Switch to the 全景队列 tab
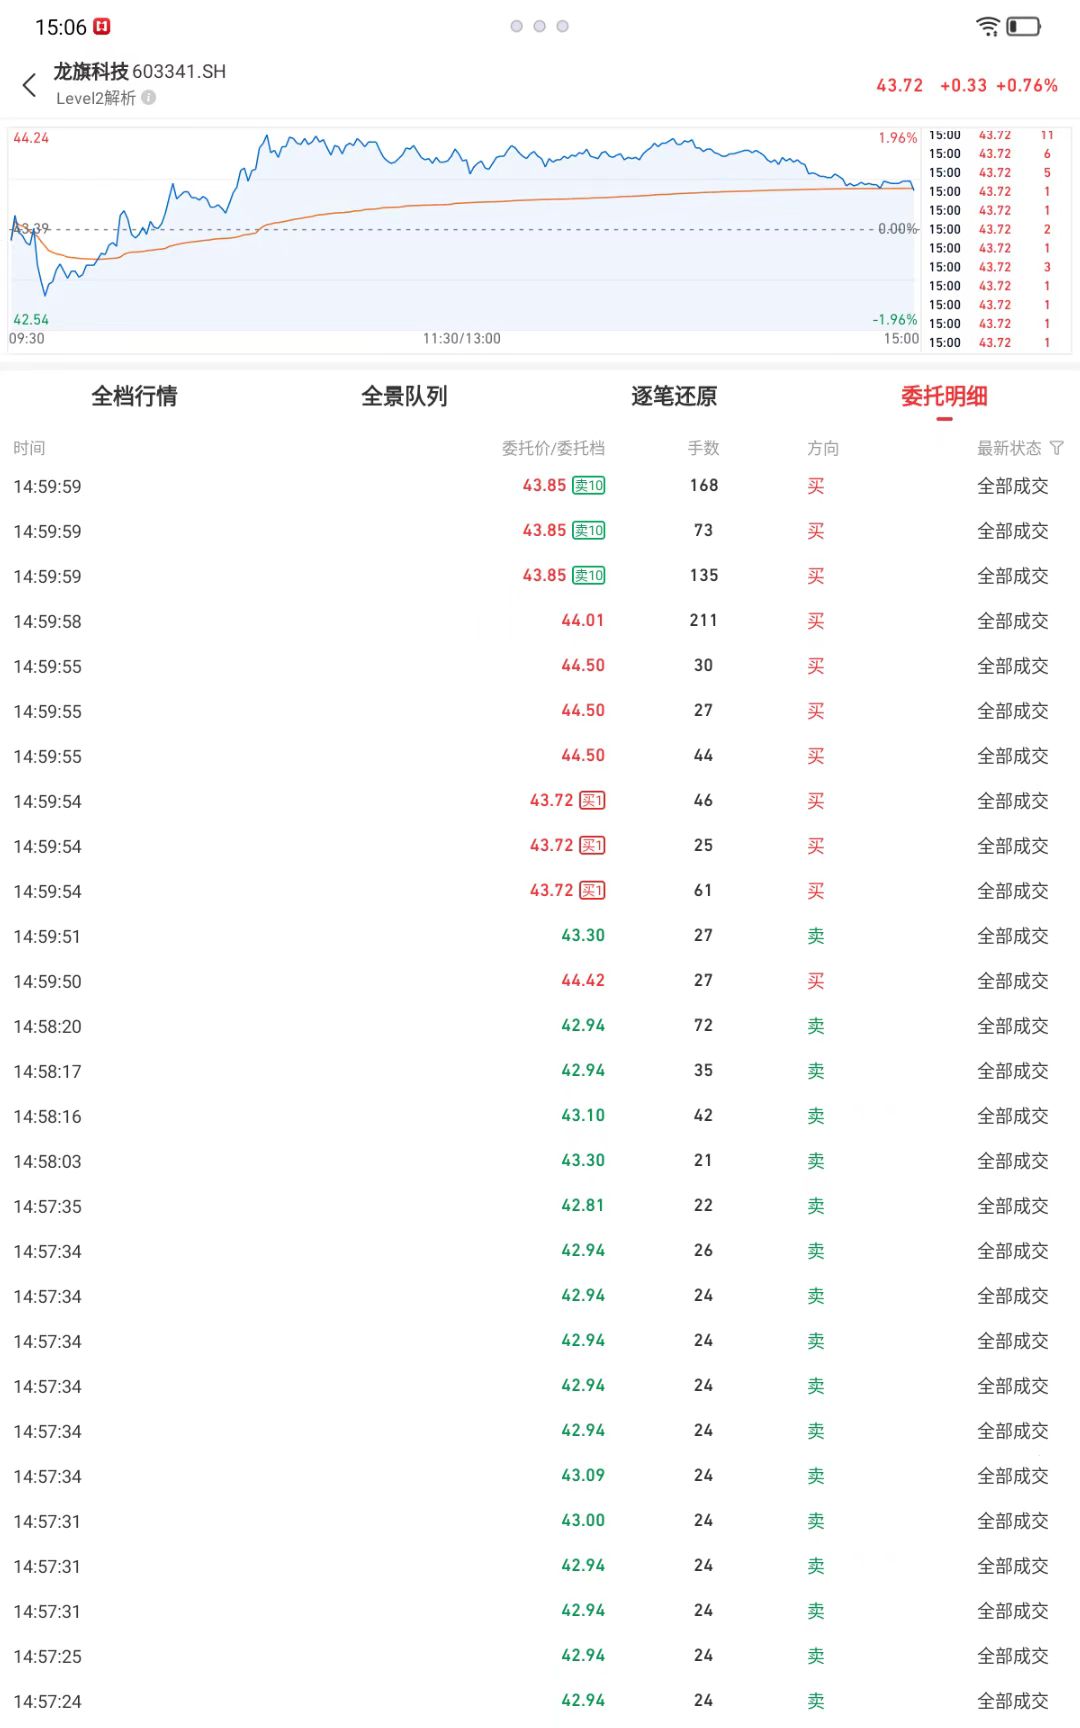Image resolution: width=1080 pixels, height=1728 pixels. (404, 396)
